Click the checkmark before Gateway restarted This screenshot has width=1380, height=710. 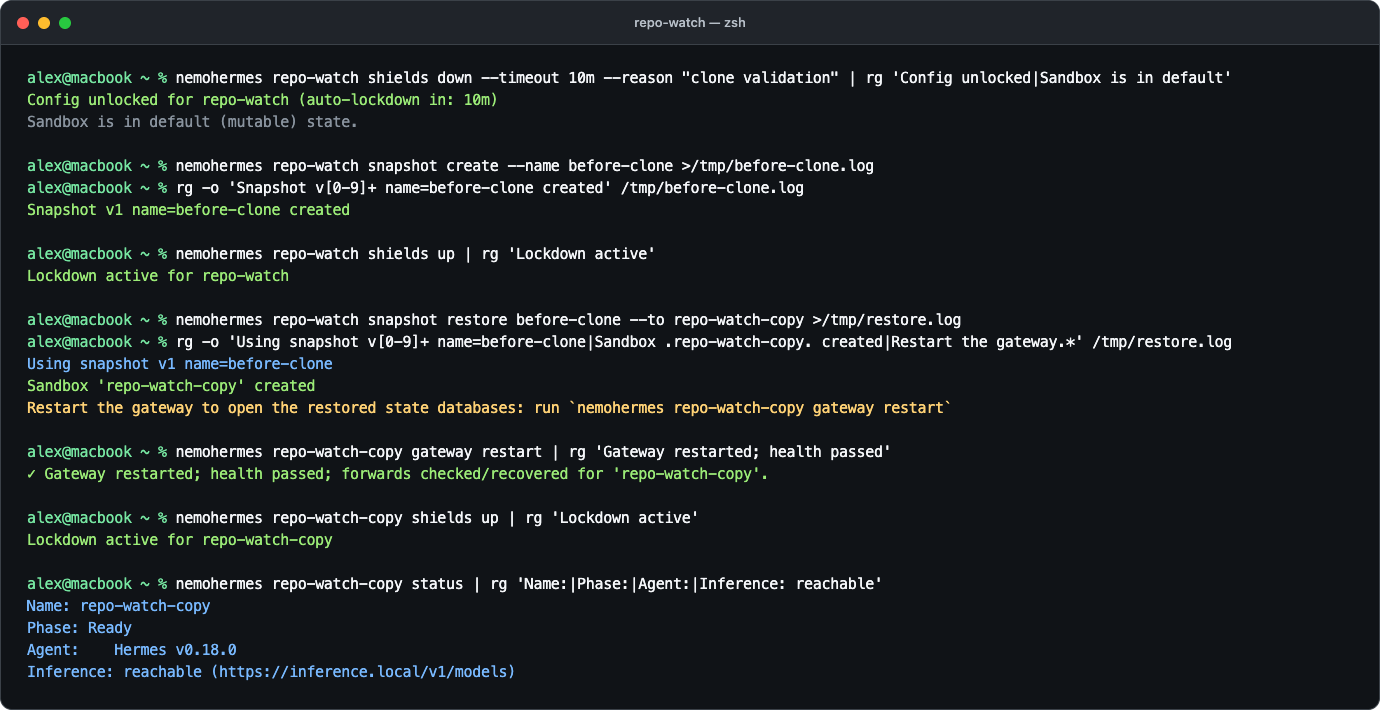(x=31, y=474)
